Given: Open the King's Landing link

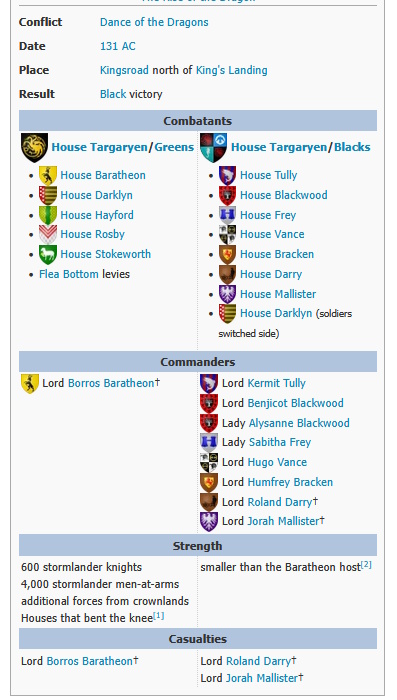Looking at the screenshot, I should [x=231, y=70].
